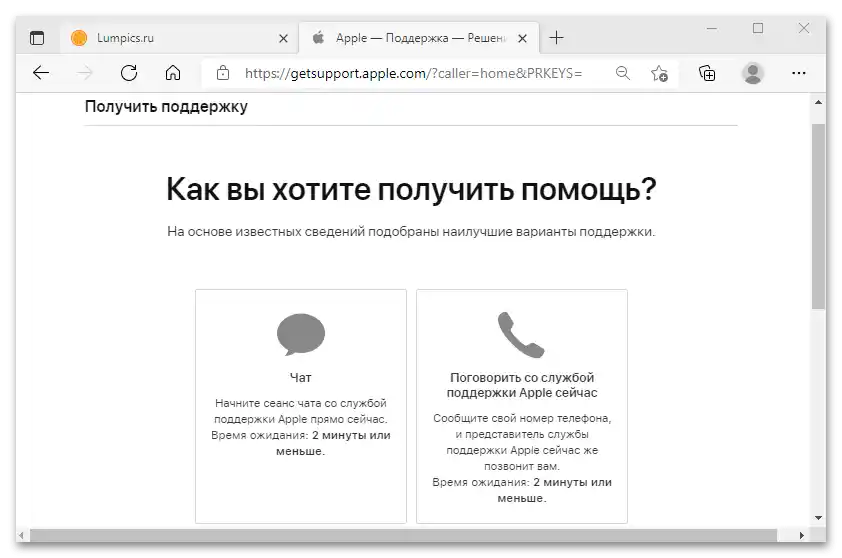Click the scroll down arrow

(x=818, y=518)
